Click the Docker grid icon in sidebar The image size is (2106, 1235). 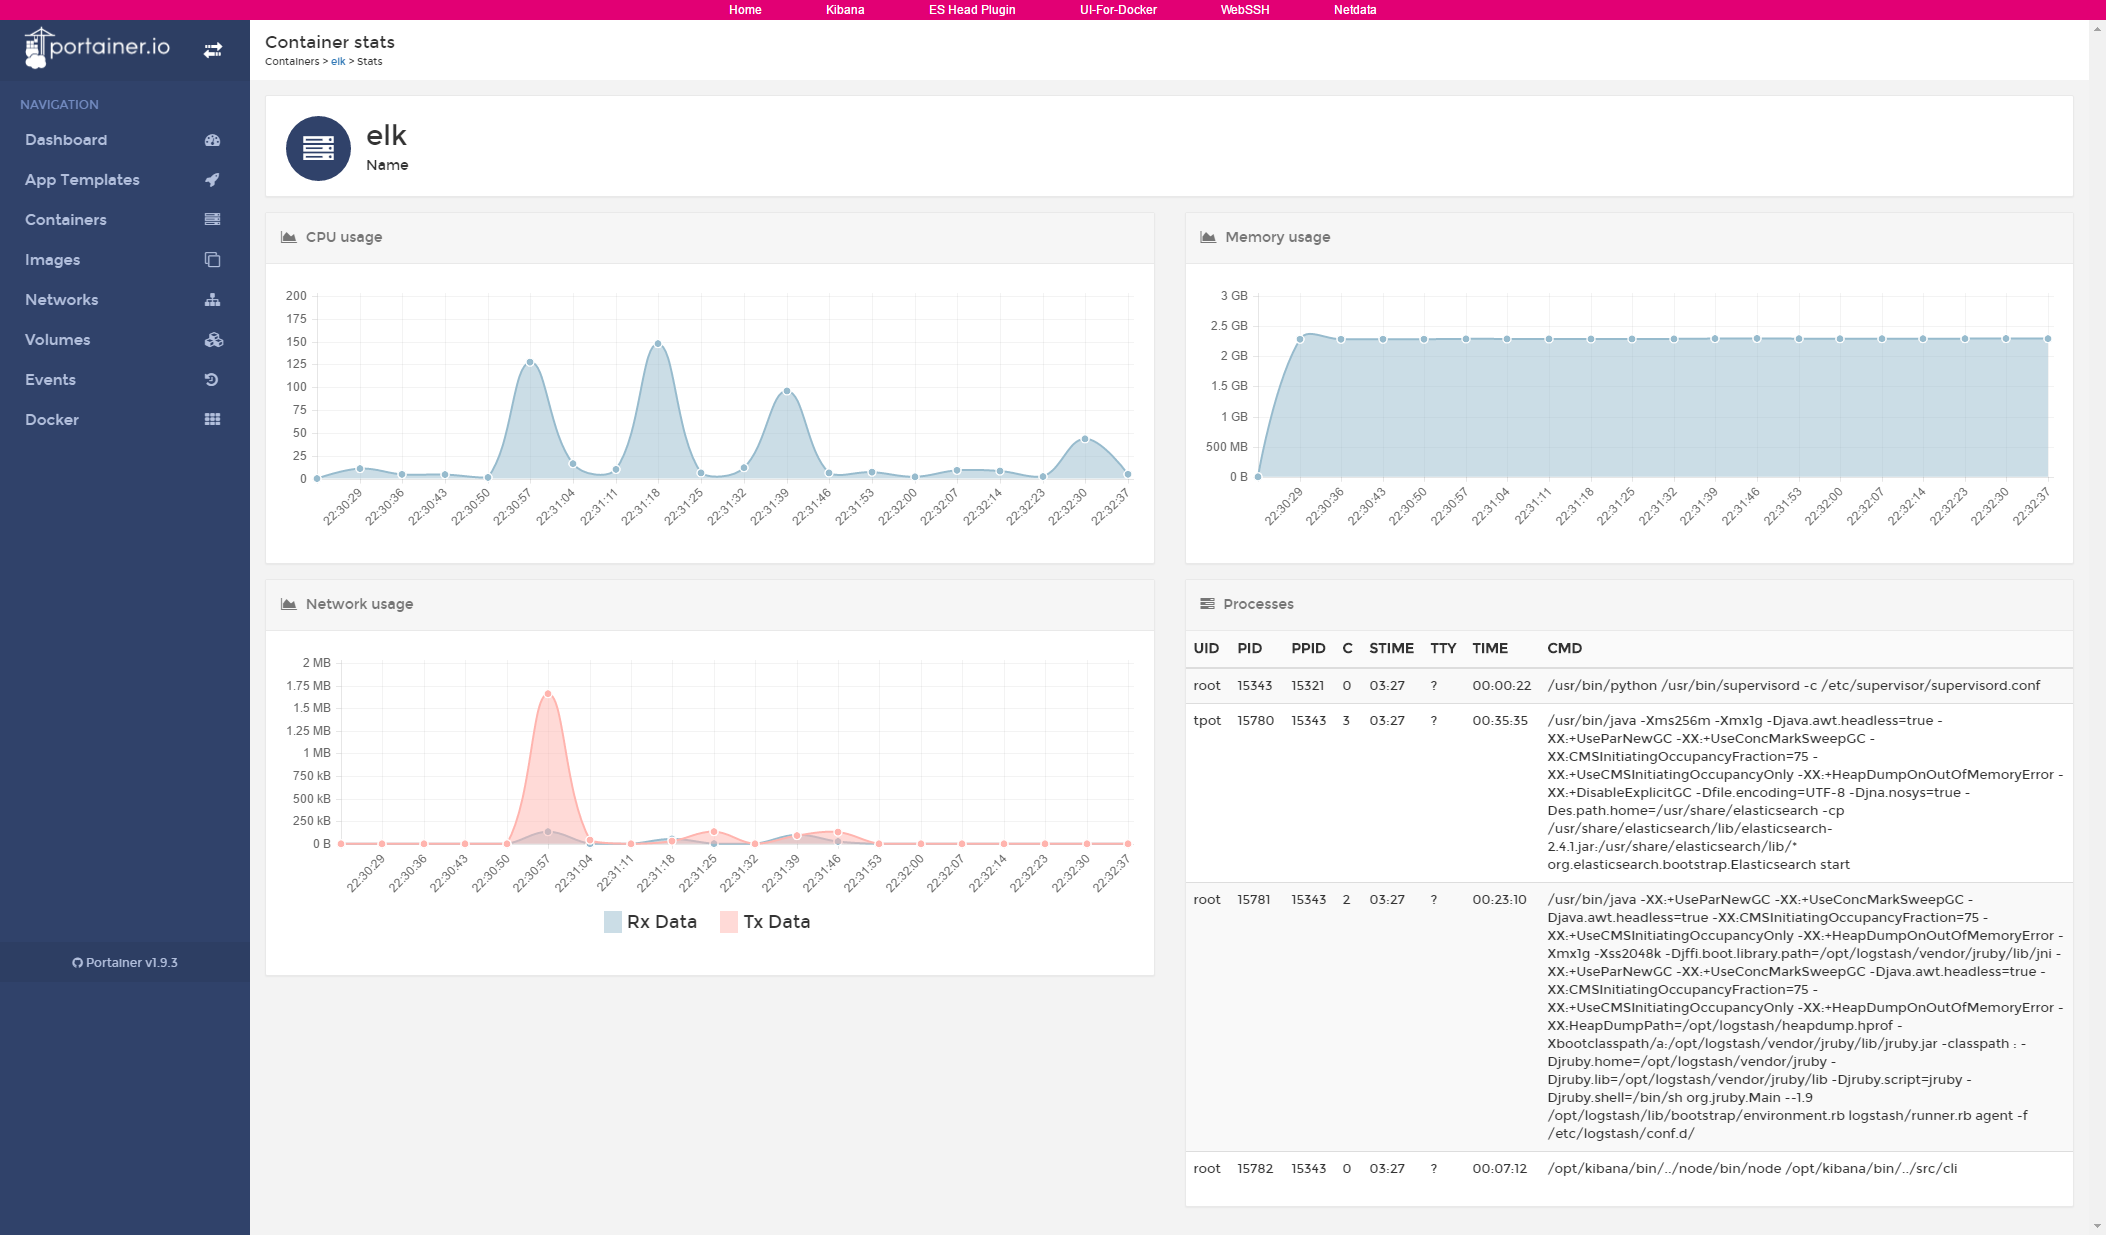212,420
